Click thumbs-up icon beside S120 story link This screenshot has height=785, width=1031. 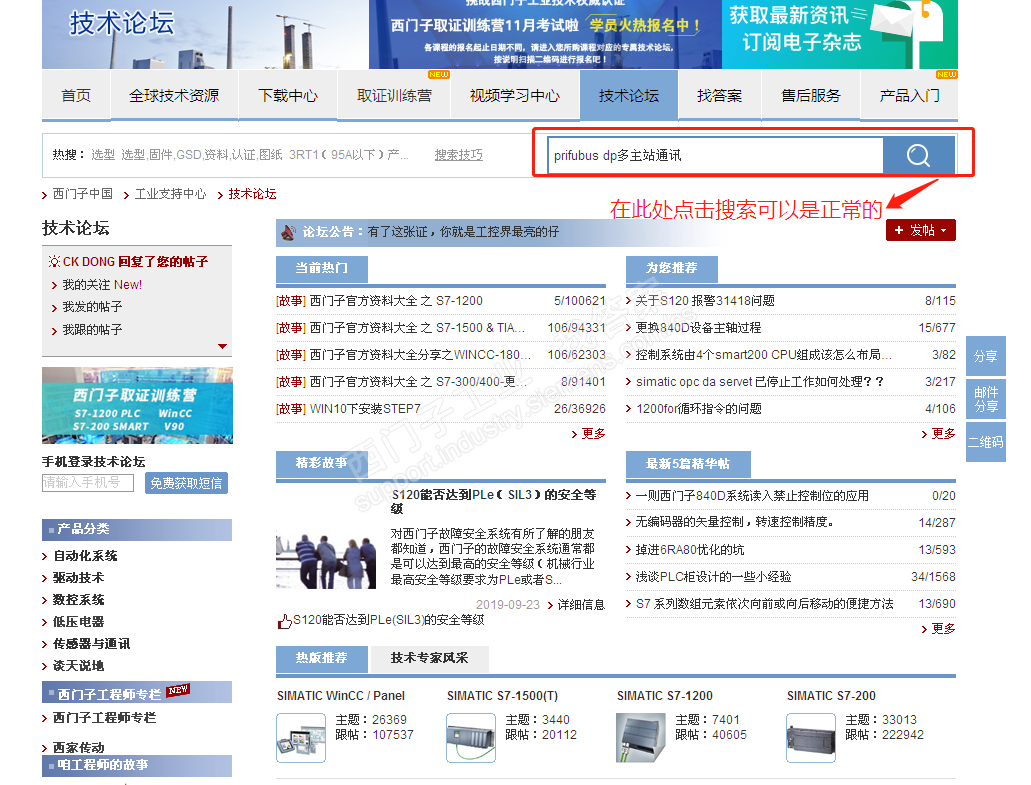(x=284, y=621)
